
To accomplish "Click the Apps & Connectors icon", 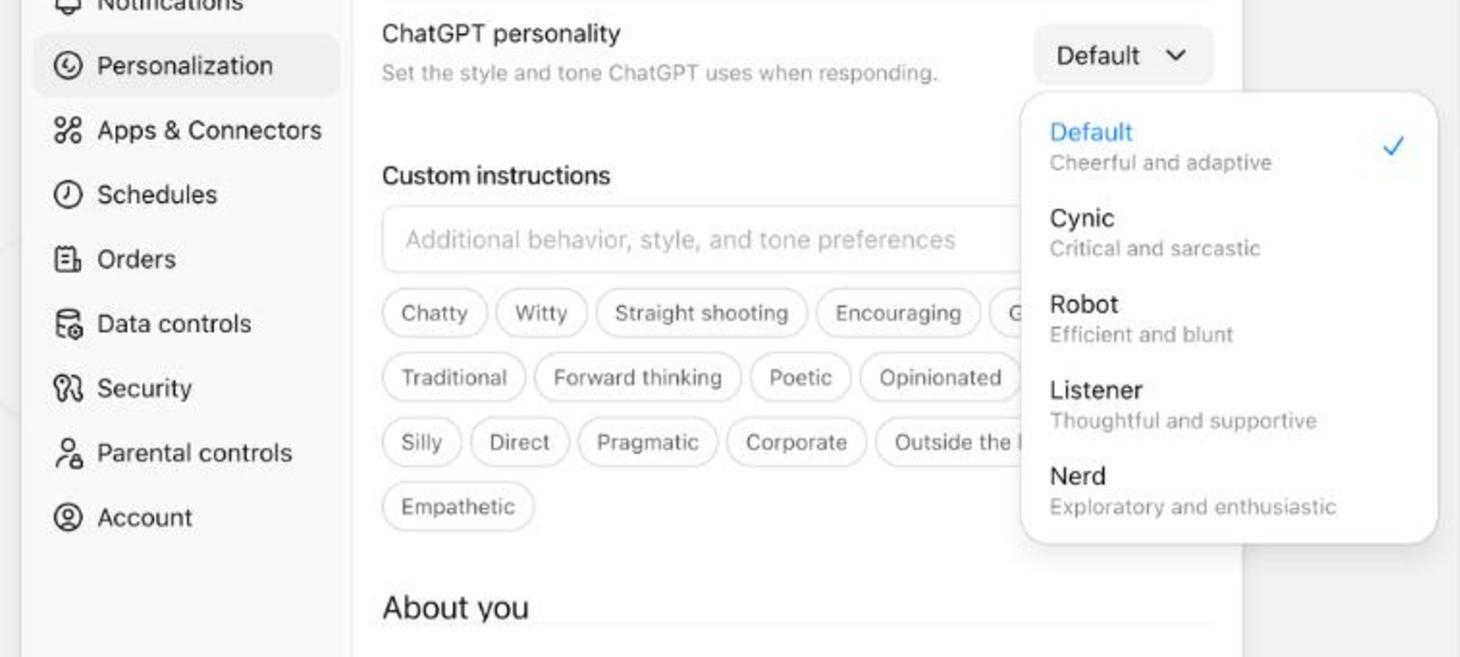I will (68, 130).
